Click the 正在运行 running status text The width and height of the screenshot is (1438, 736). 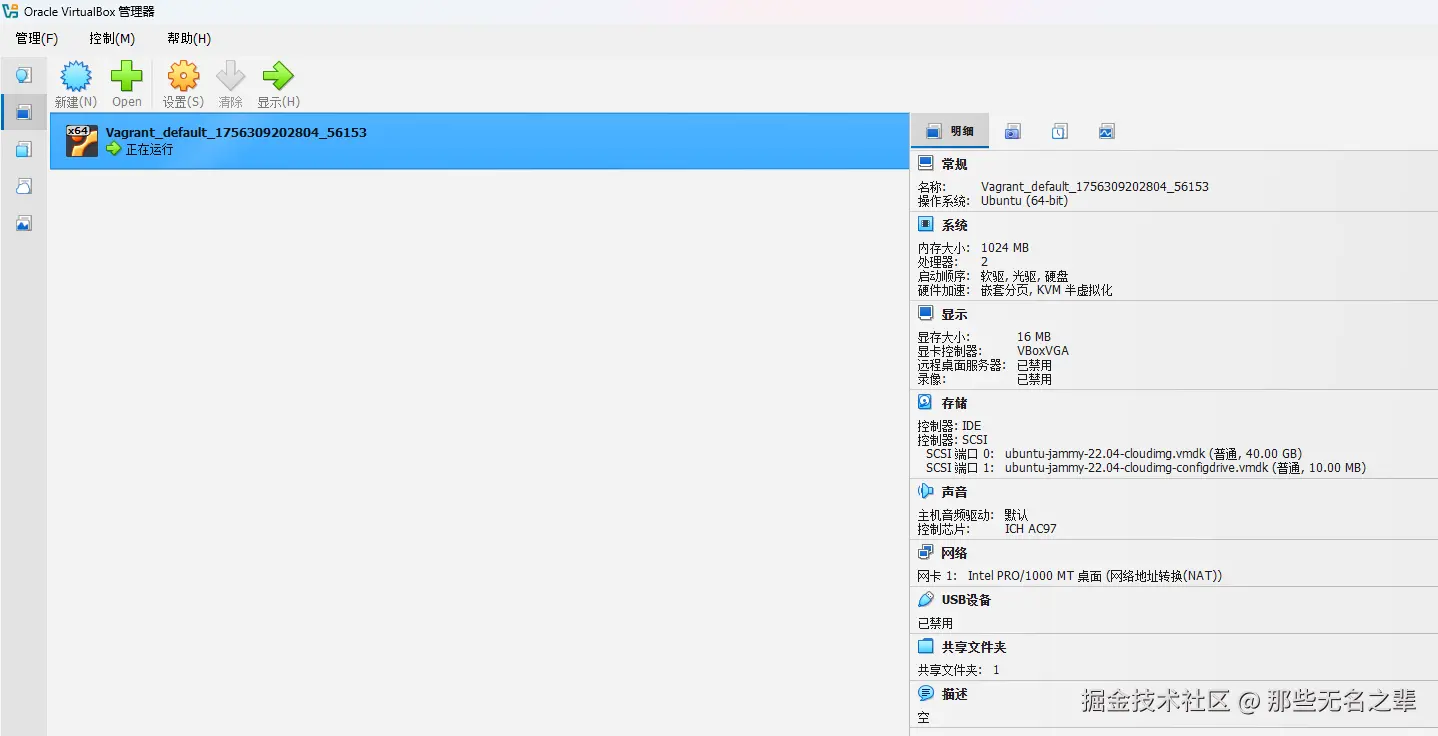click(x=149, y=149)
